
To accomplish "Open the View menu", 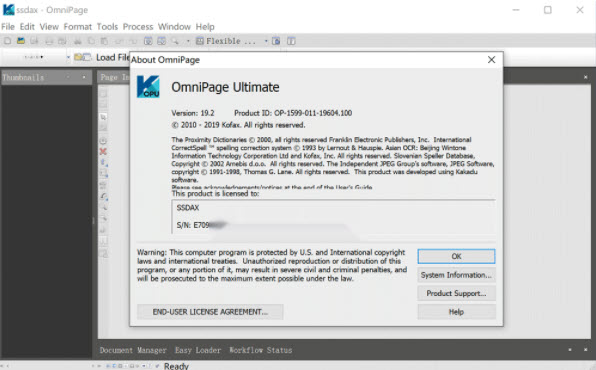I will (49, 27).
